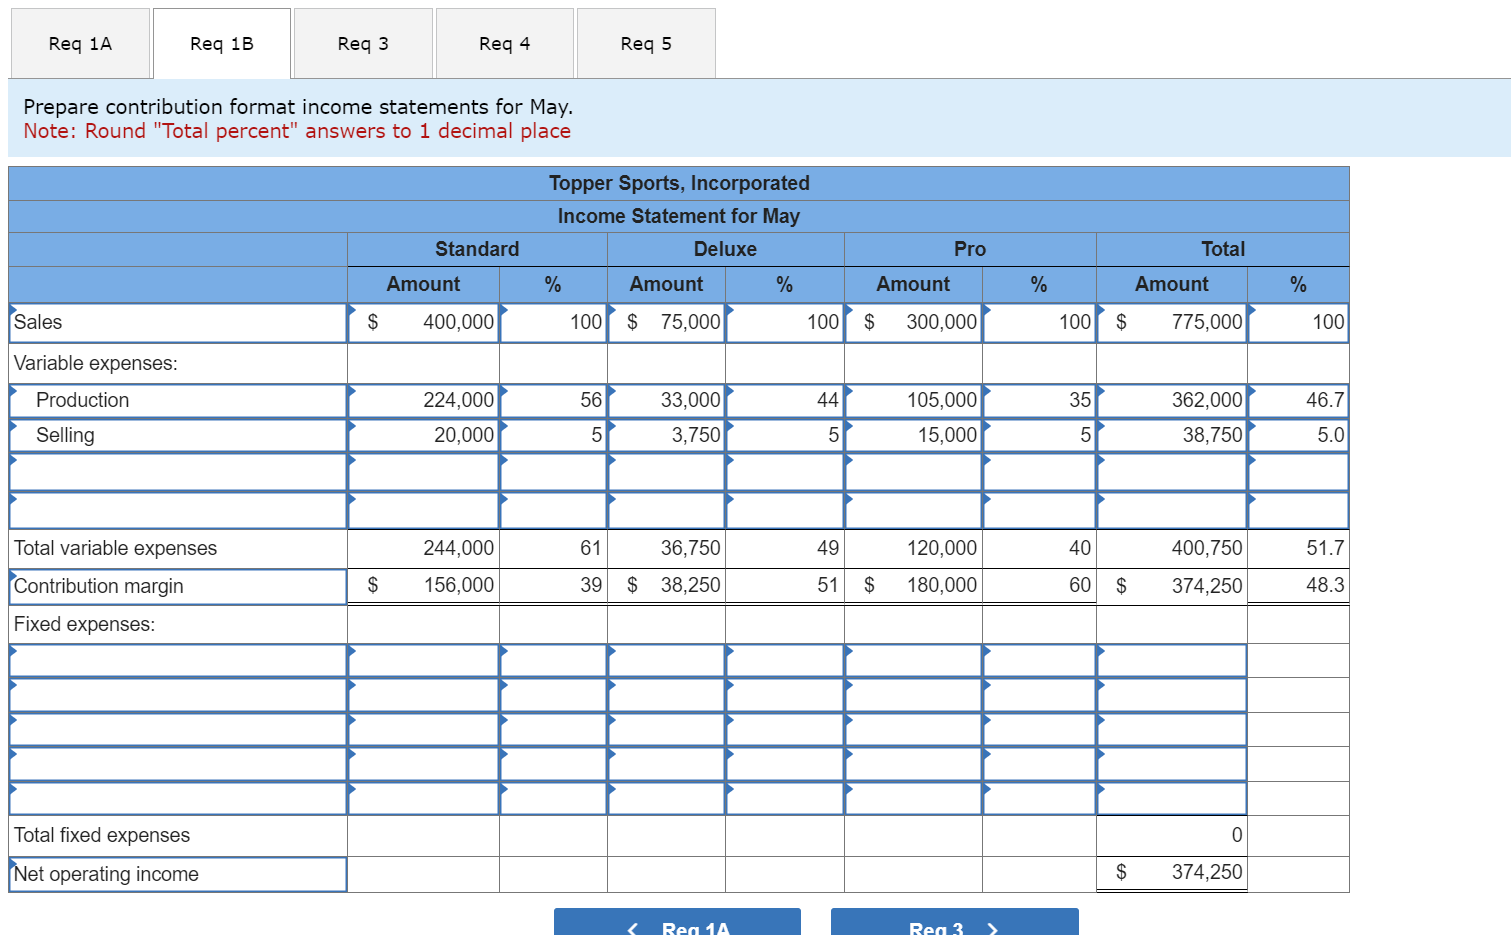
Task: Click the Fixed expenses: row label
Action: (84, 624)
